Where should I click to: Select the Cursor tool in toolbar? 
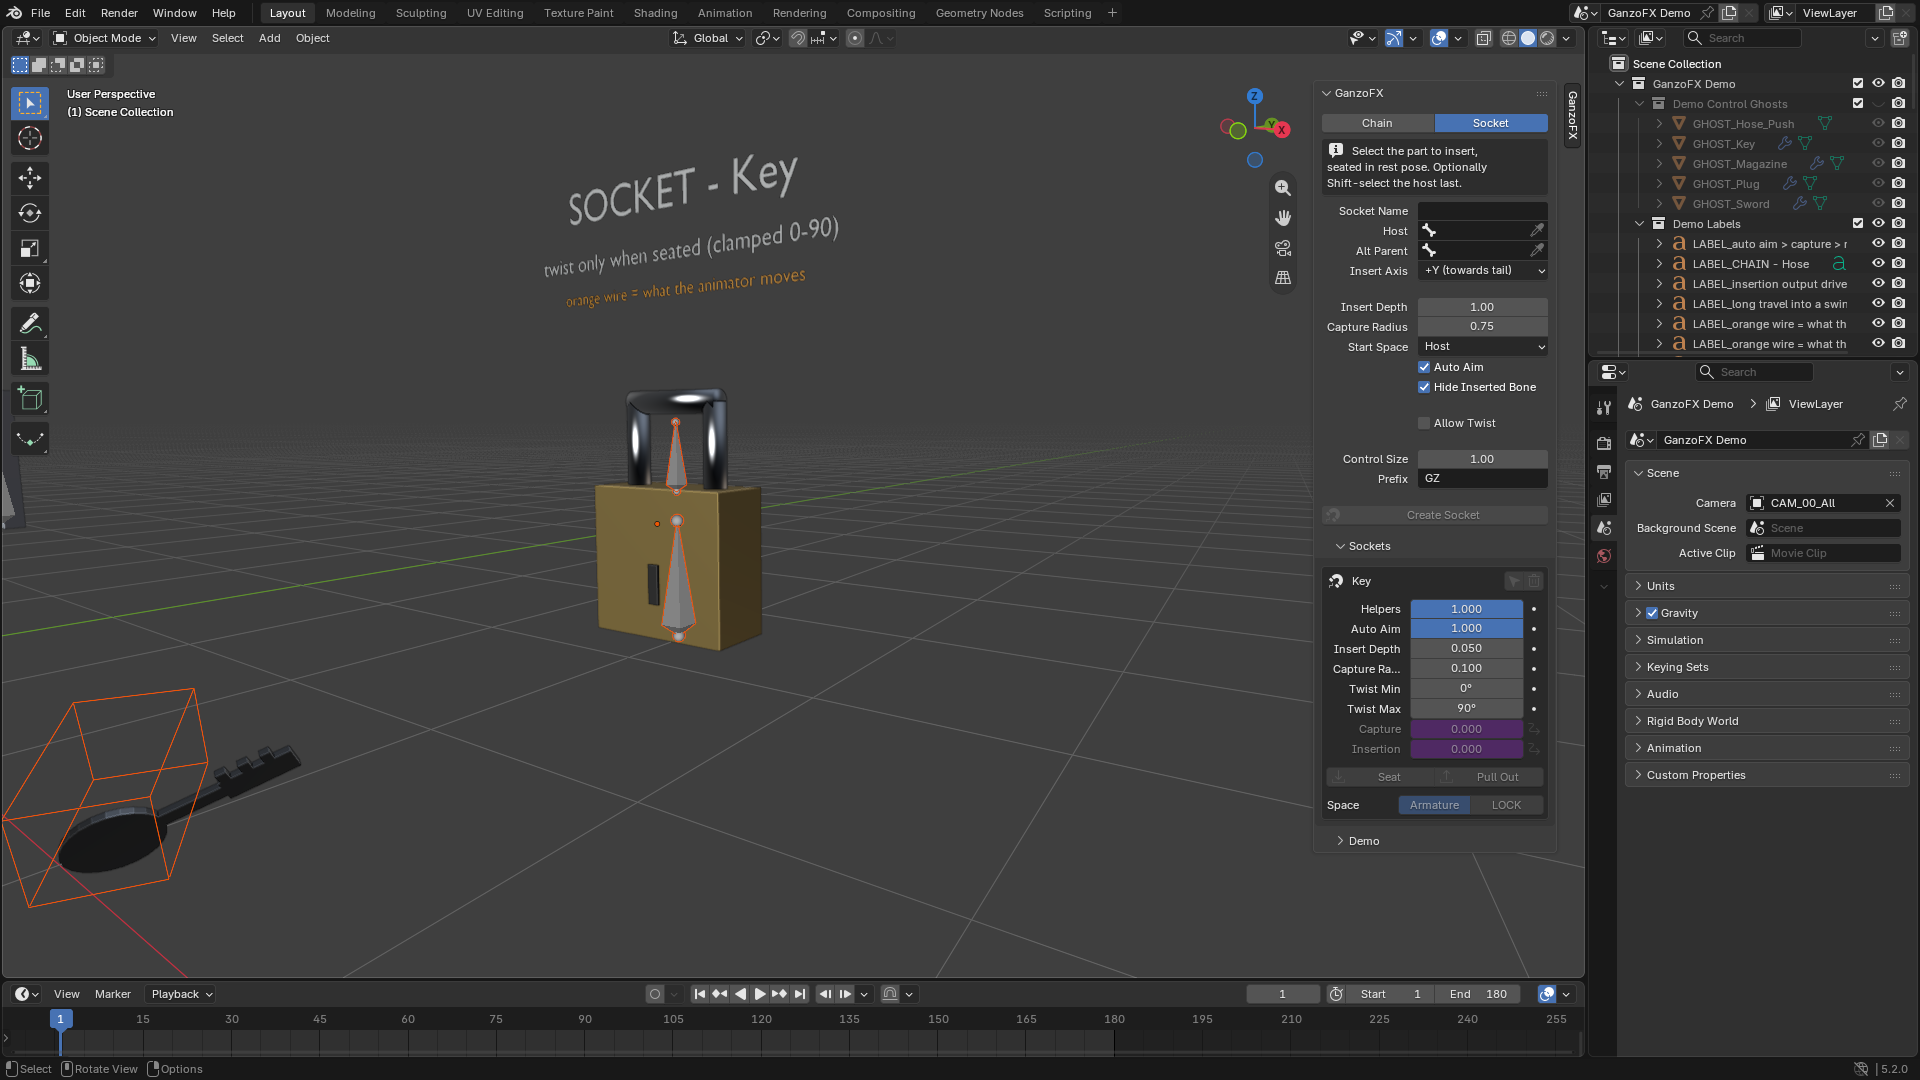pos(30,138)
